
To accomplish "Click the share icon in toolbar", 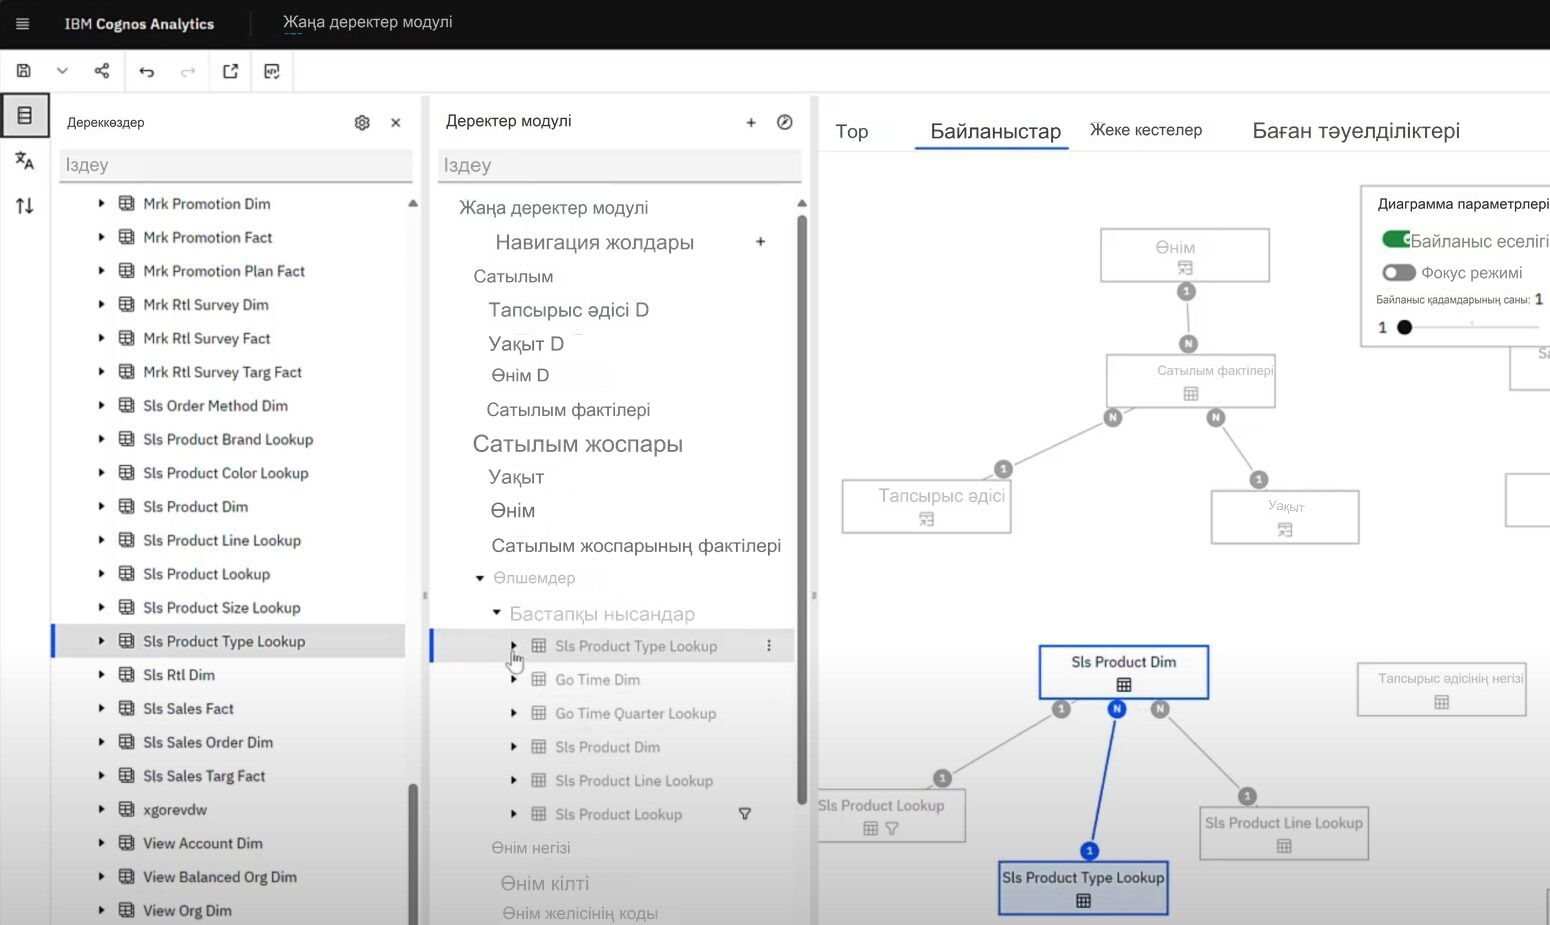I will [x=102, y=71].
